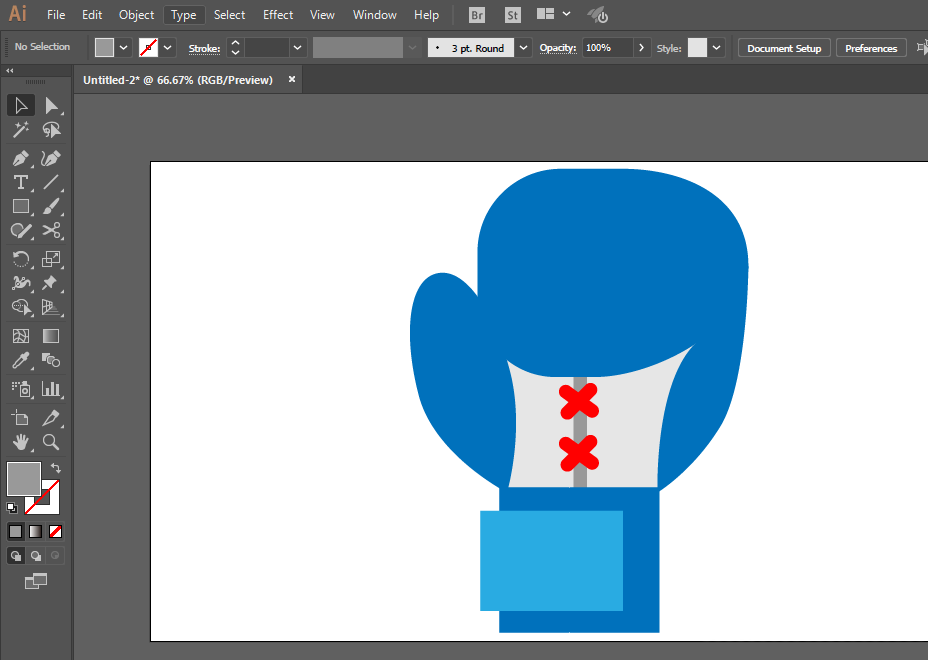Select the Direct Selection tool
The width and height of the screenshot is (928, 660).
point(51,105)
